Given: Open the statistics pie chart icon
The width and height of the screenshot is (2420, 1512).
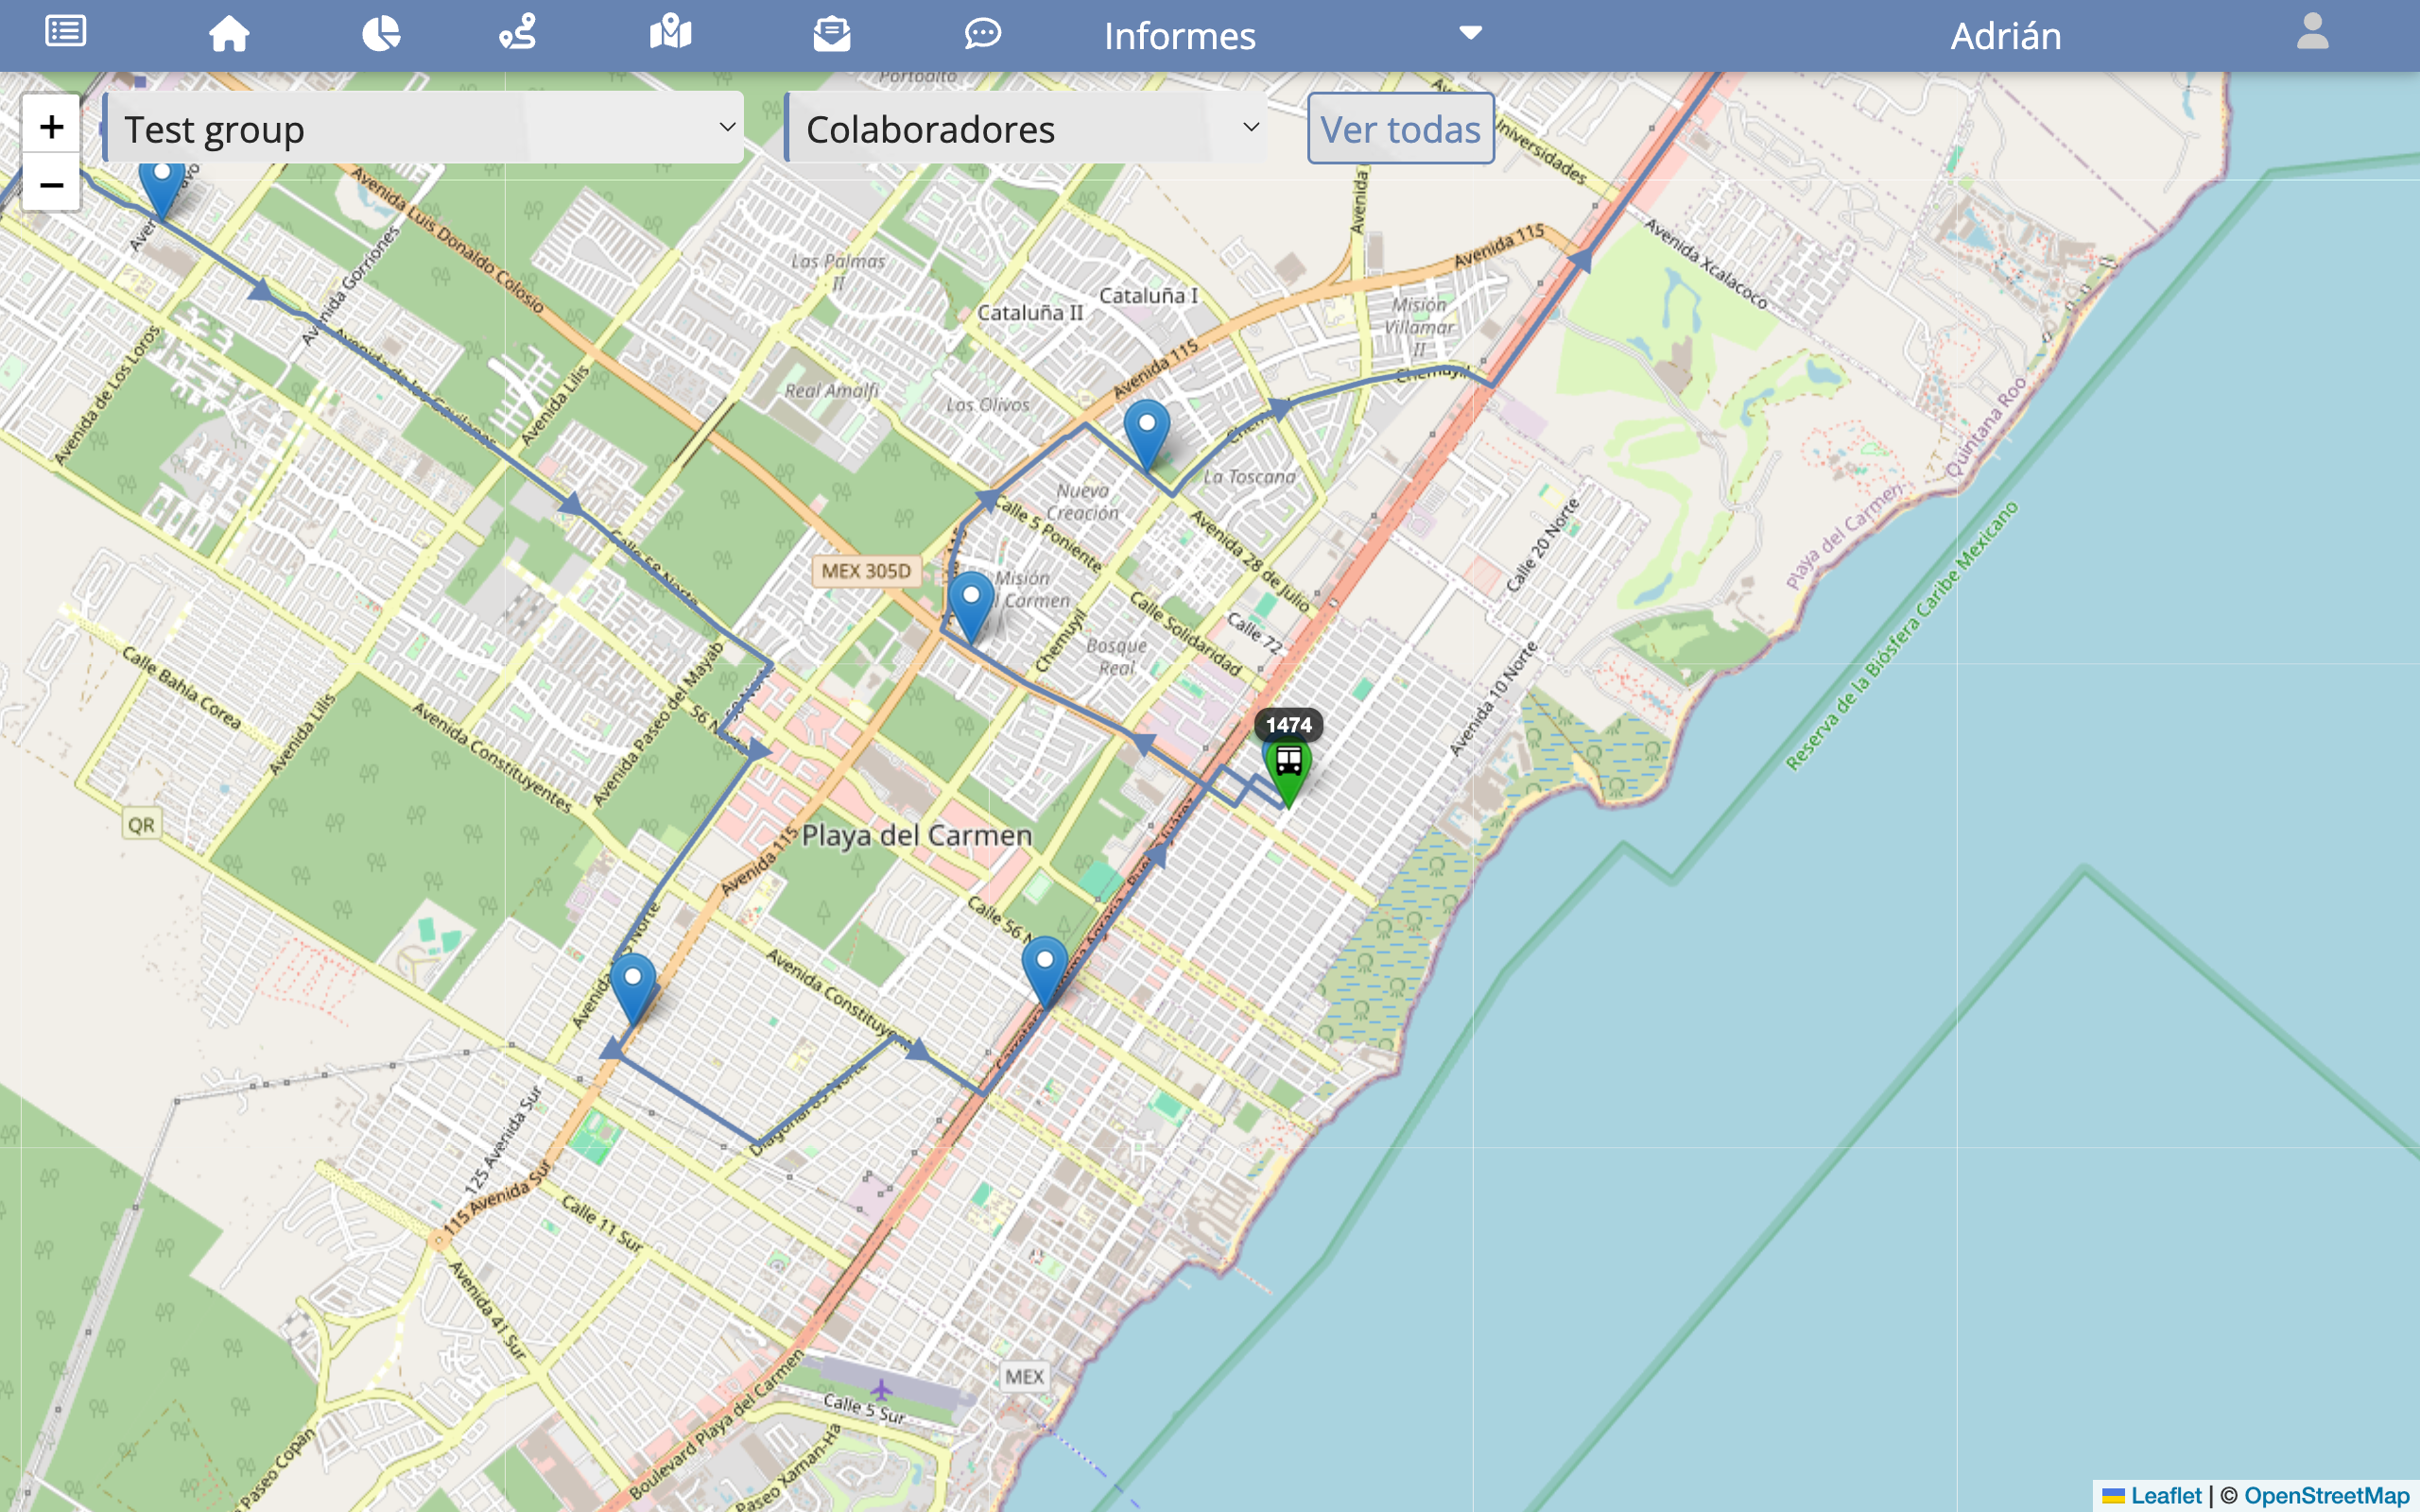Looking at the screenshot, I should (x=382, y=33).
